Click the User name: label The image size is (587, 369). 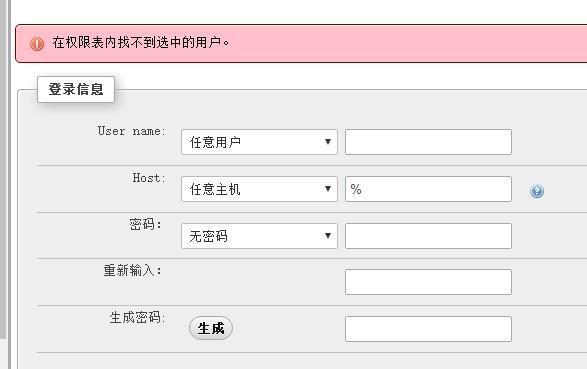tap(131, 131)
